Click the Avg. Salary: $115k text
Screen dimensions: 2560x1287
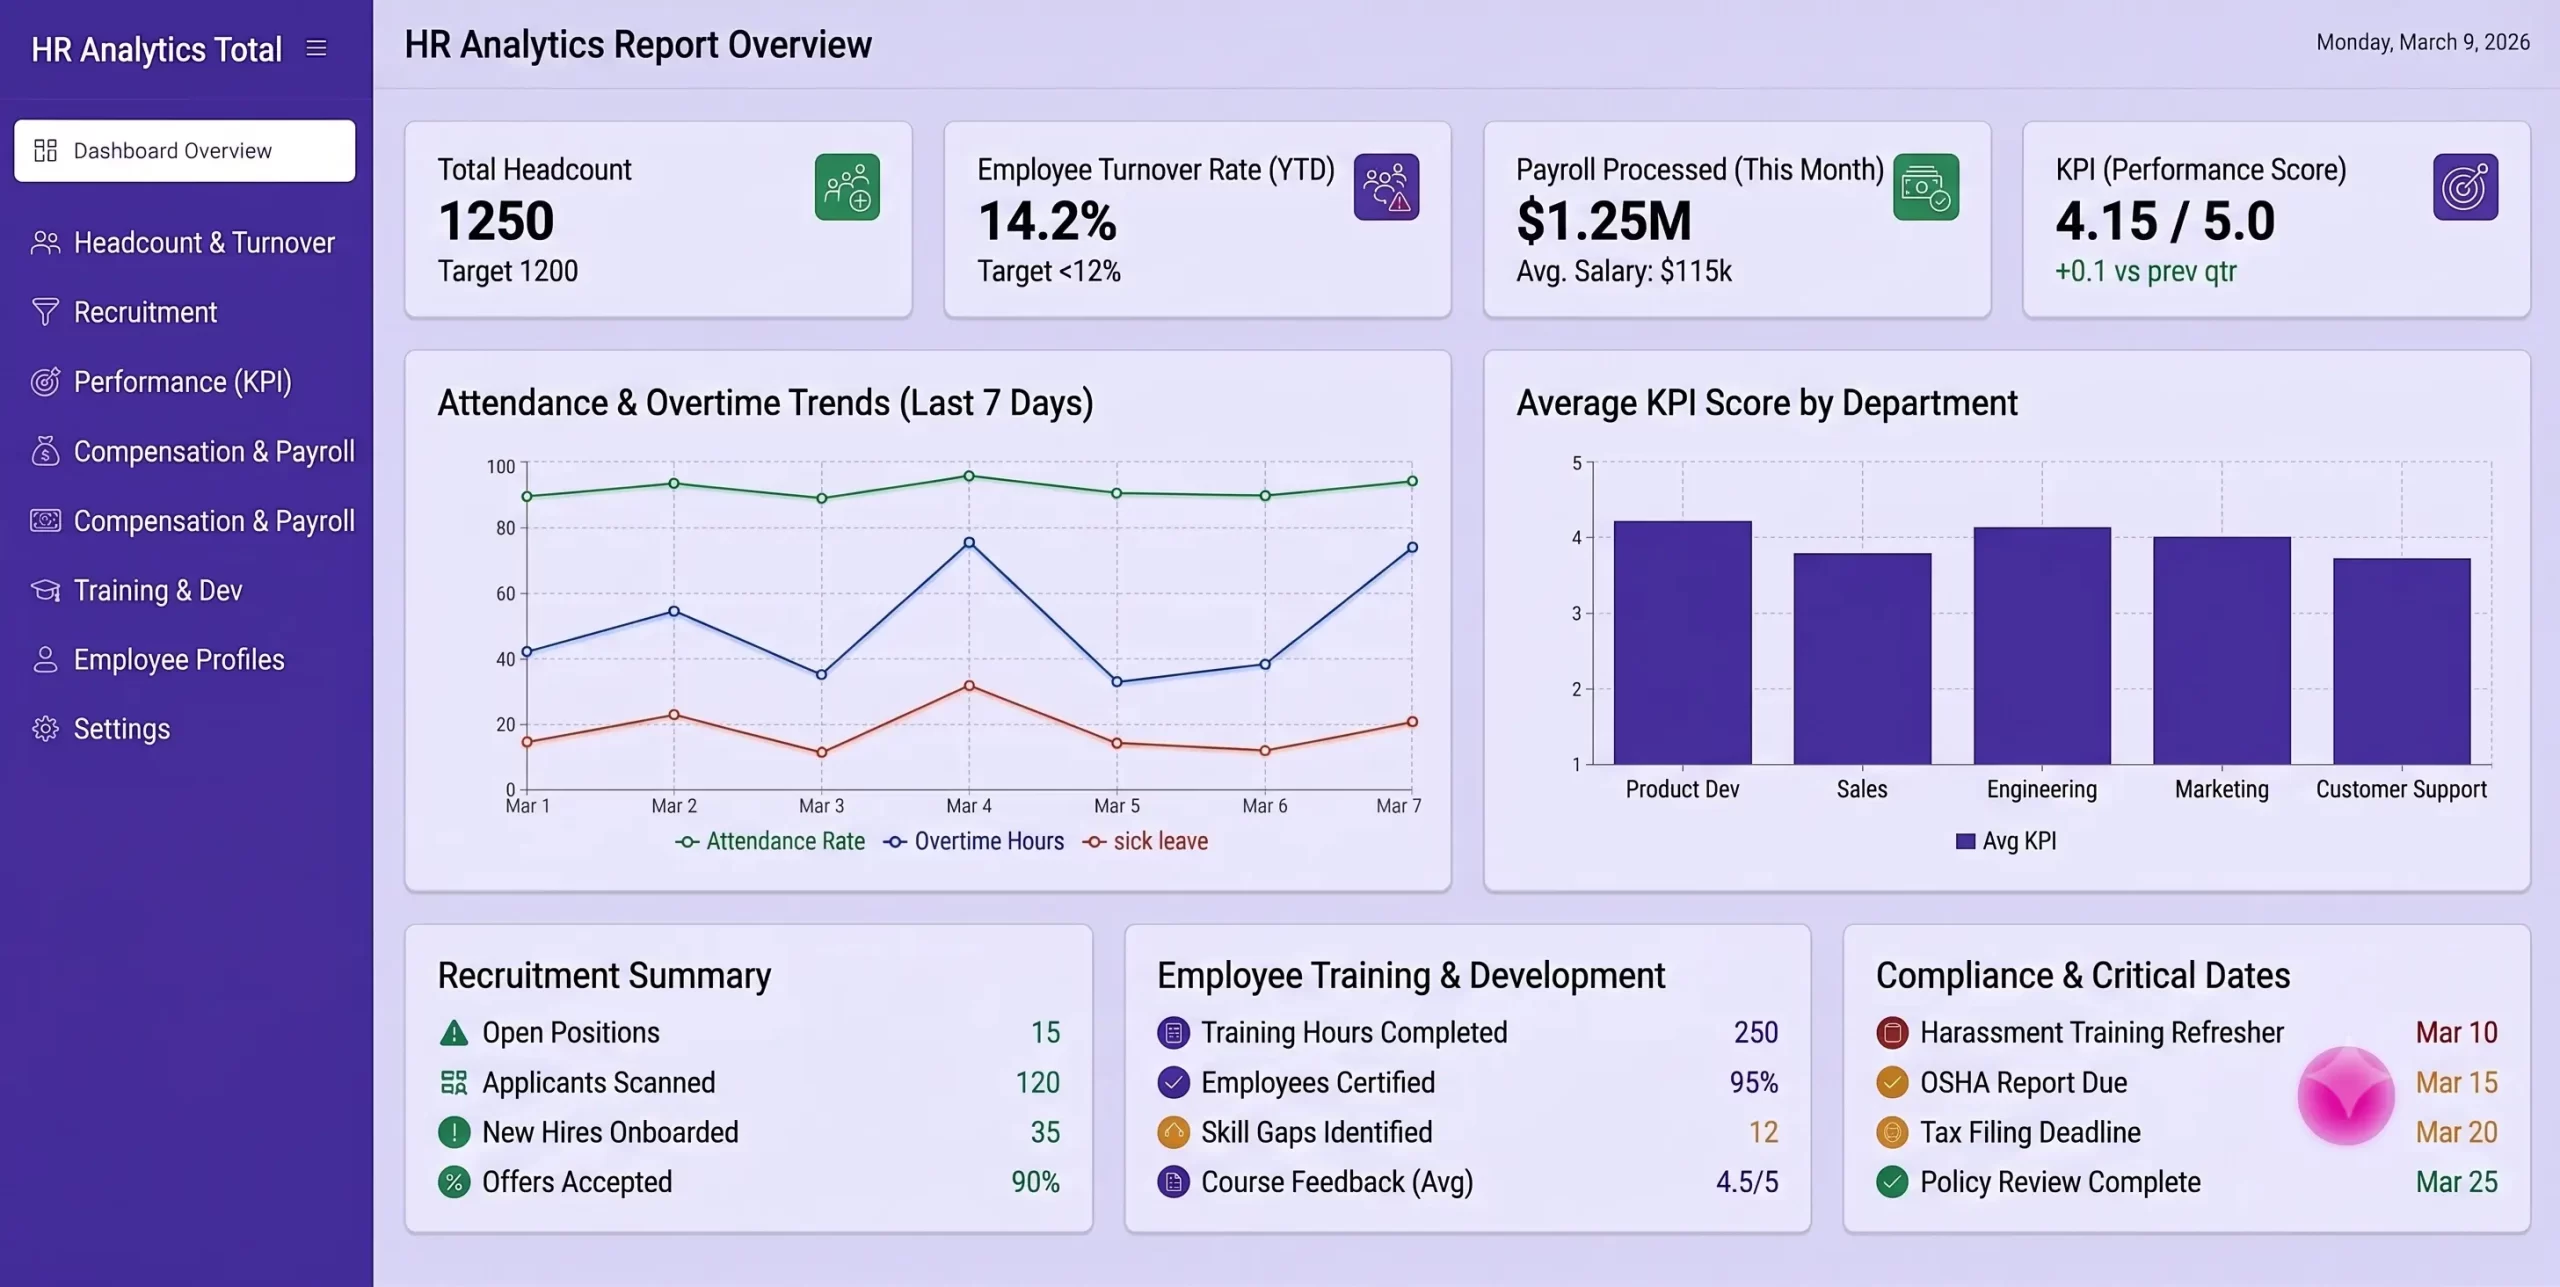click(1624, 271)
